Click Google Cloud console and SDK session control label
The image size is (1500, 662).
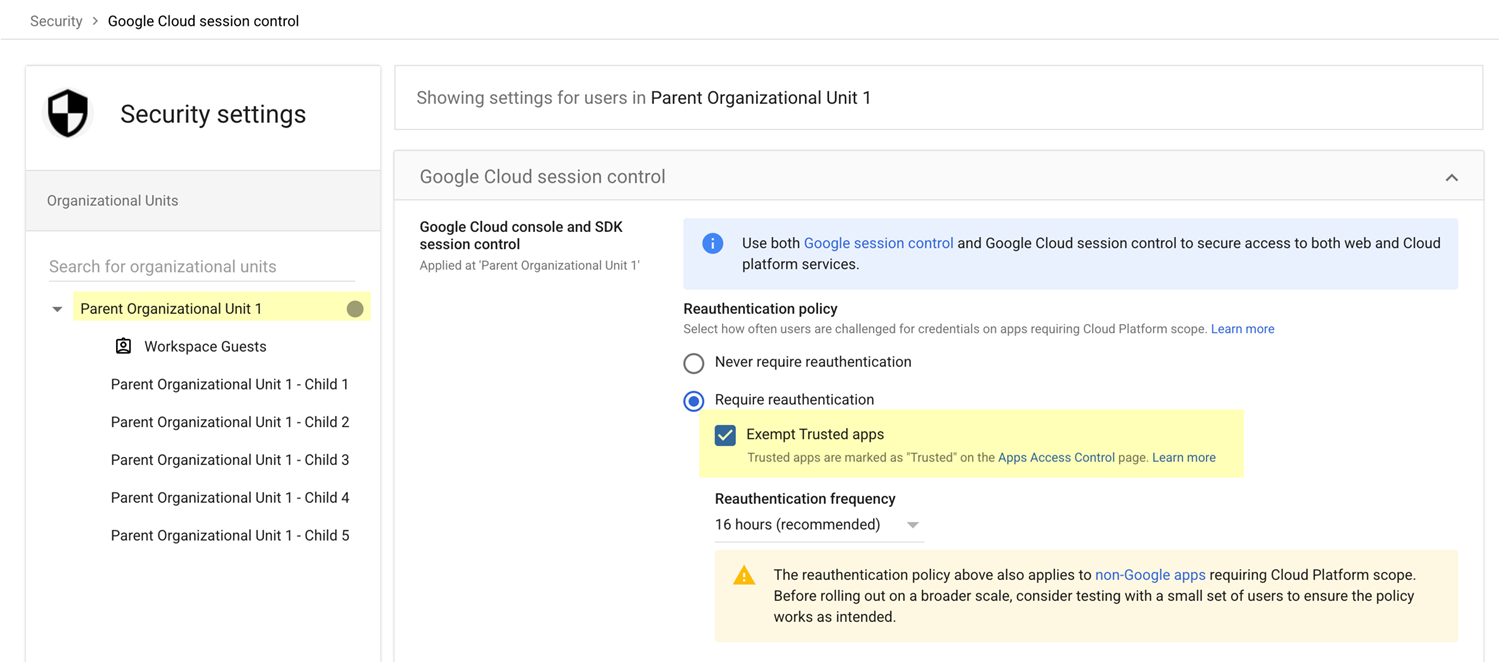click(521, 235)
